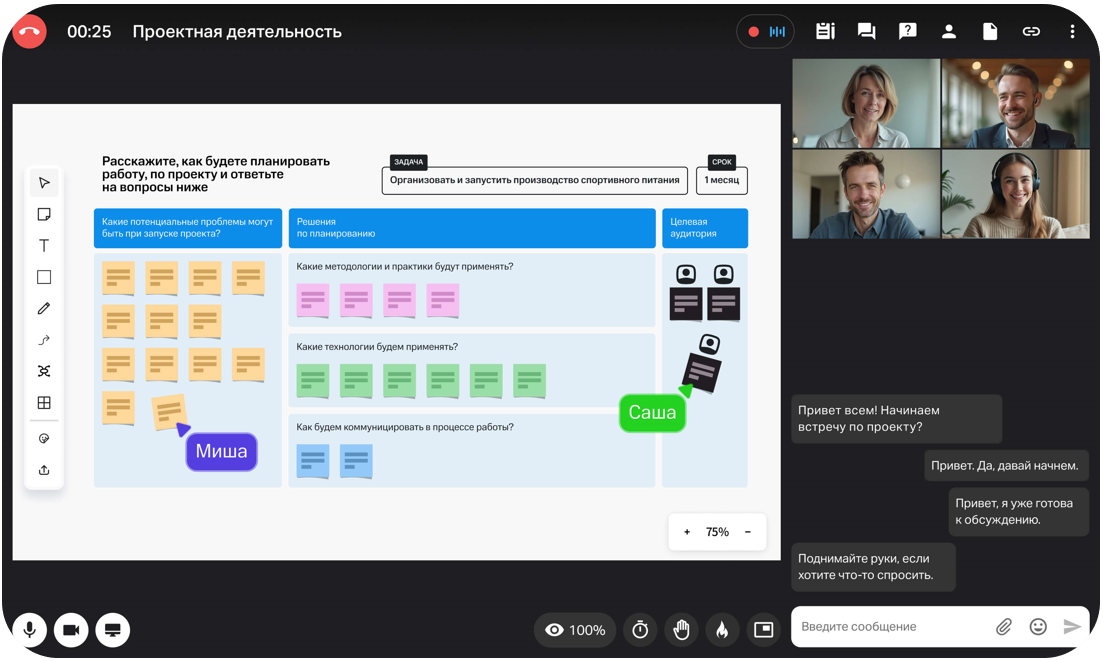
Task: Raise hand using the hand icon
Action: tap(682, 630)
